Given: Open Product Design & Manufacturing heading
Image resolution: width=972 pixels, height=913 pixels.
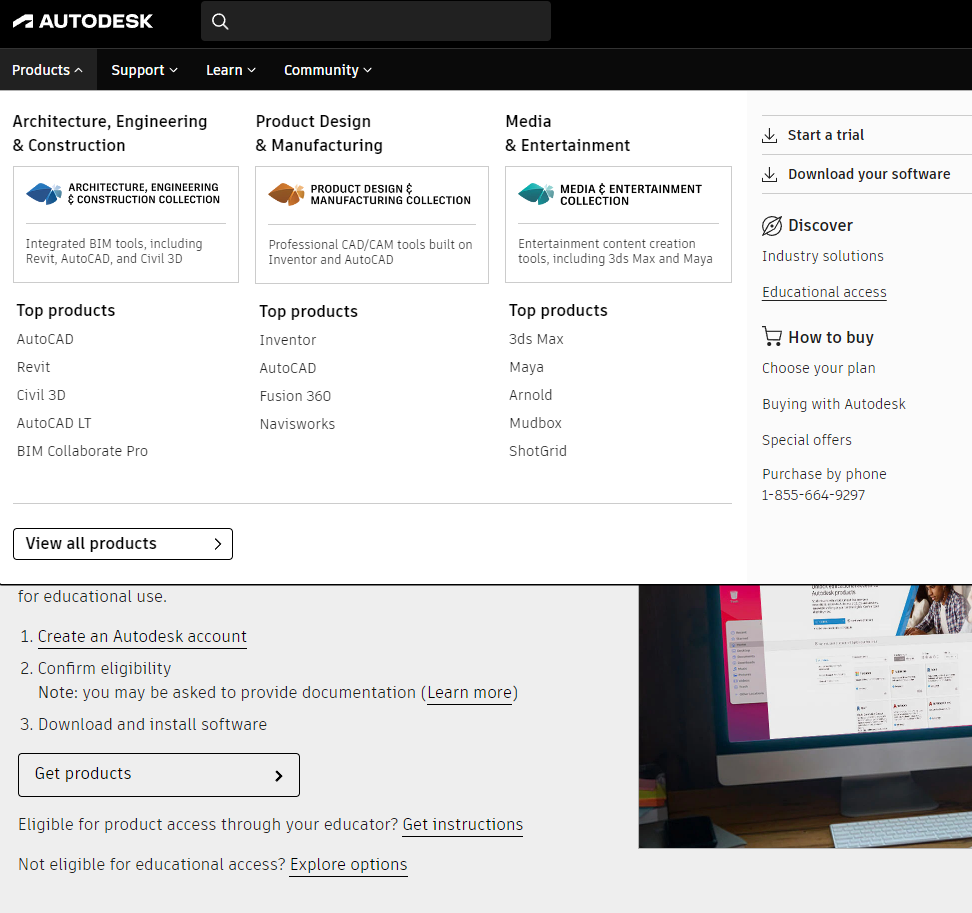Looking at the screenshot, I should (x=319, y=133).
